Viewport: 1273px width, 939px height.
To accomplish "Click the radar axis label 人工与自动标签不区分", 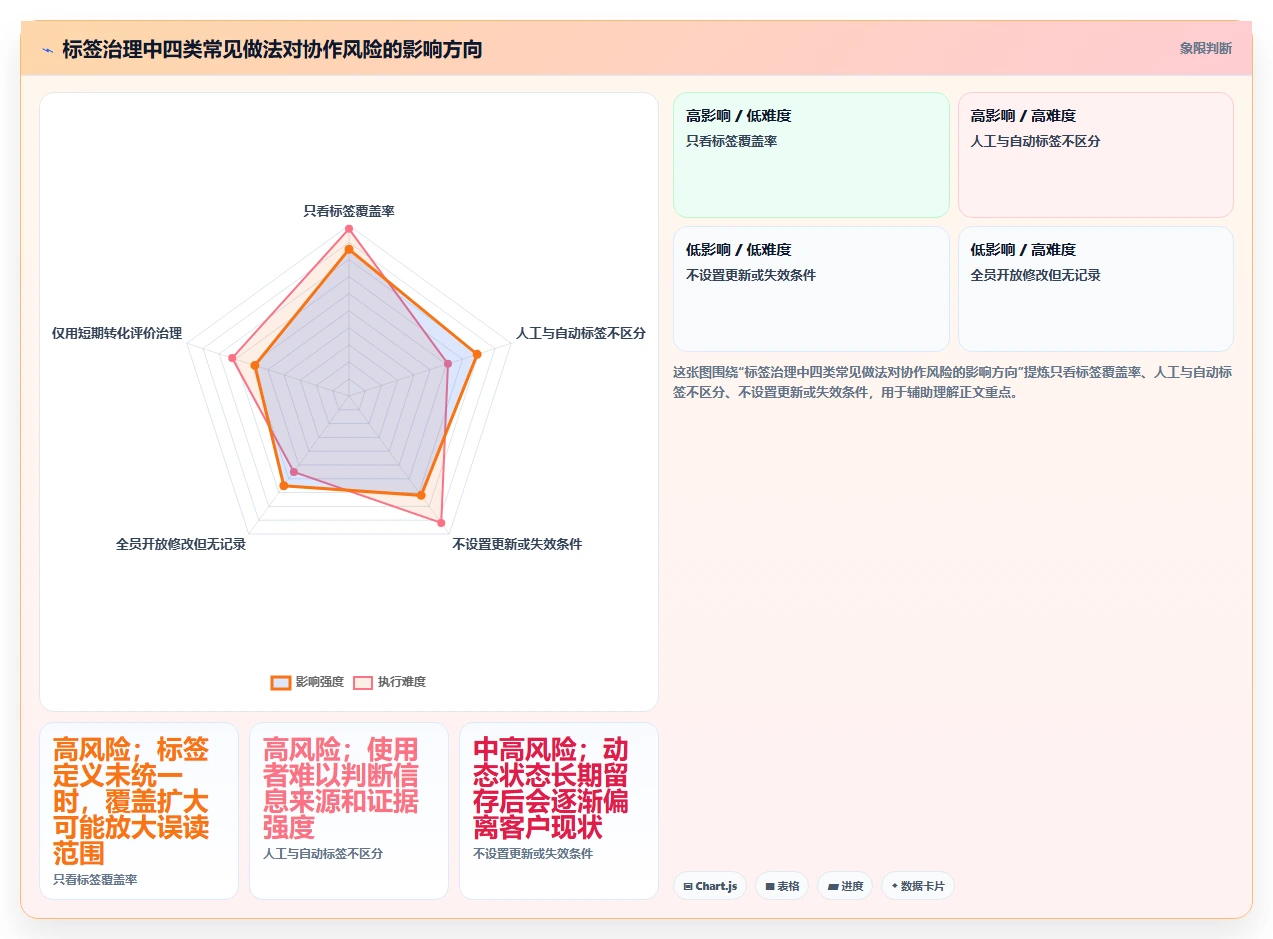I will (581, 333).
